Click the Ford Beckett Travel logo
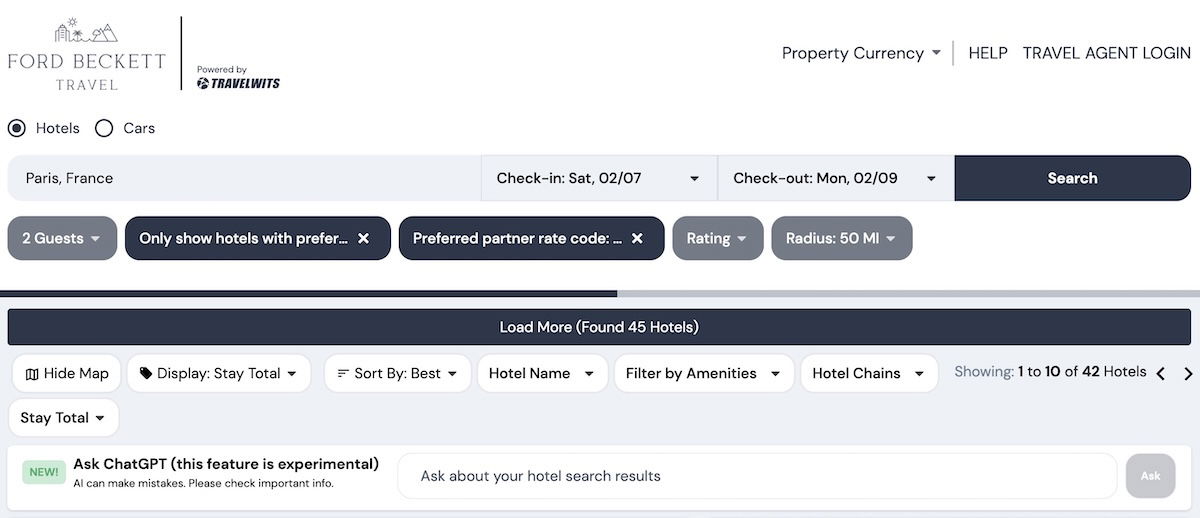The width and height of the screenshot is (1200, 518). 86,55
